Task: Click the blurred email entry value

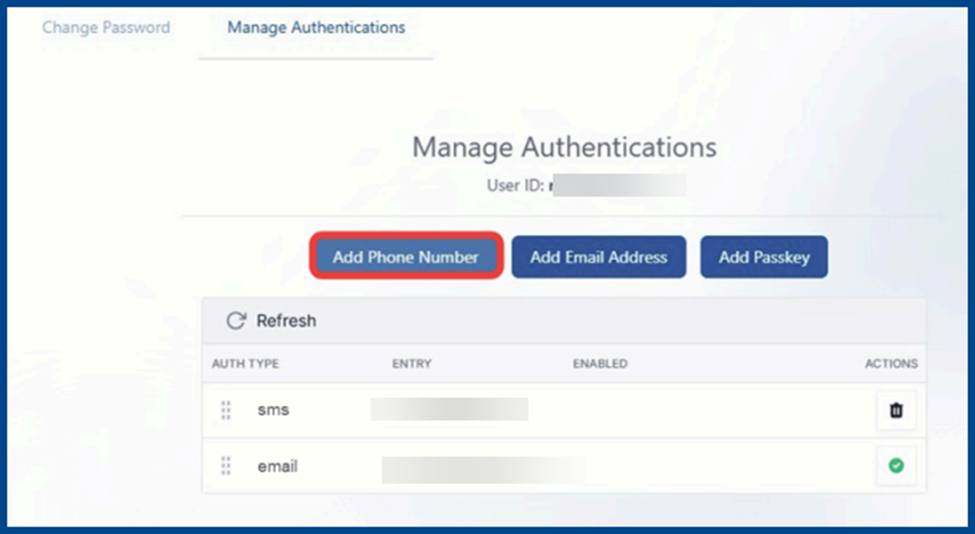Action: pos(483,469)
